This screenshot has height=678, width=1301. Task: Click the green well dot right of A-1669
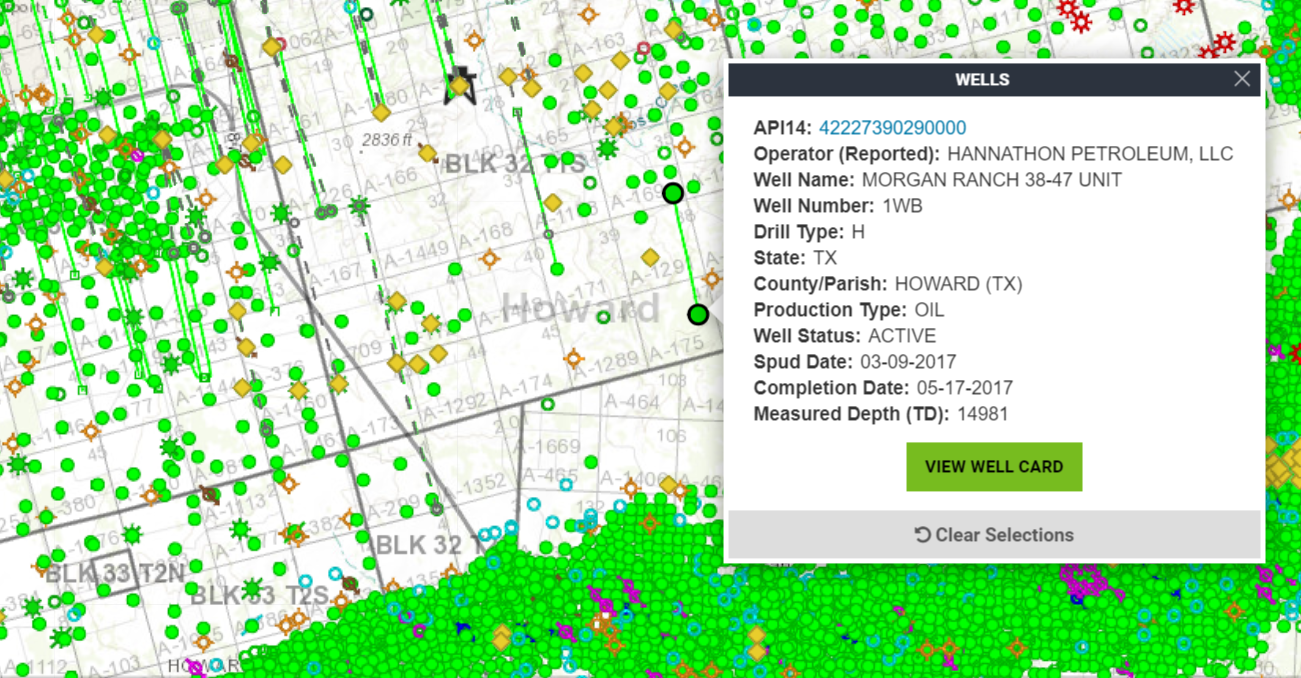click(591, 462)
